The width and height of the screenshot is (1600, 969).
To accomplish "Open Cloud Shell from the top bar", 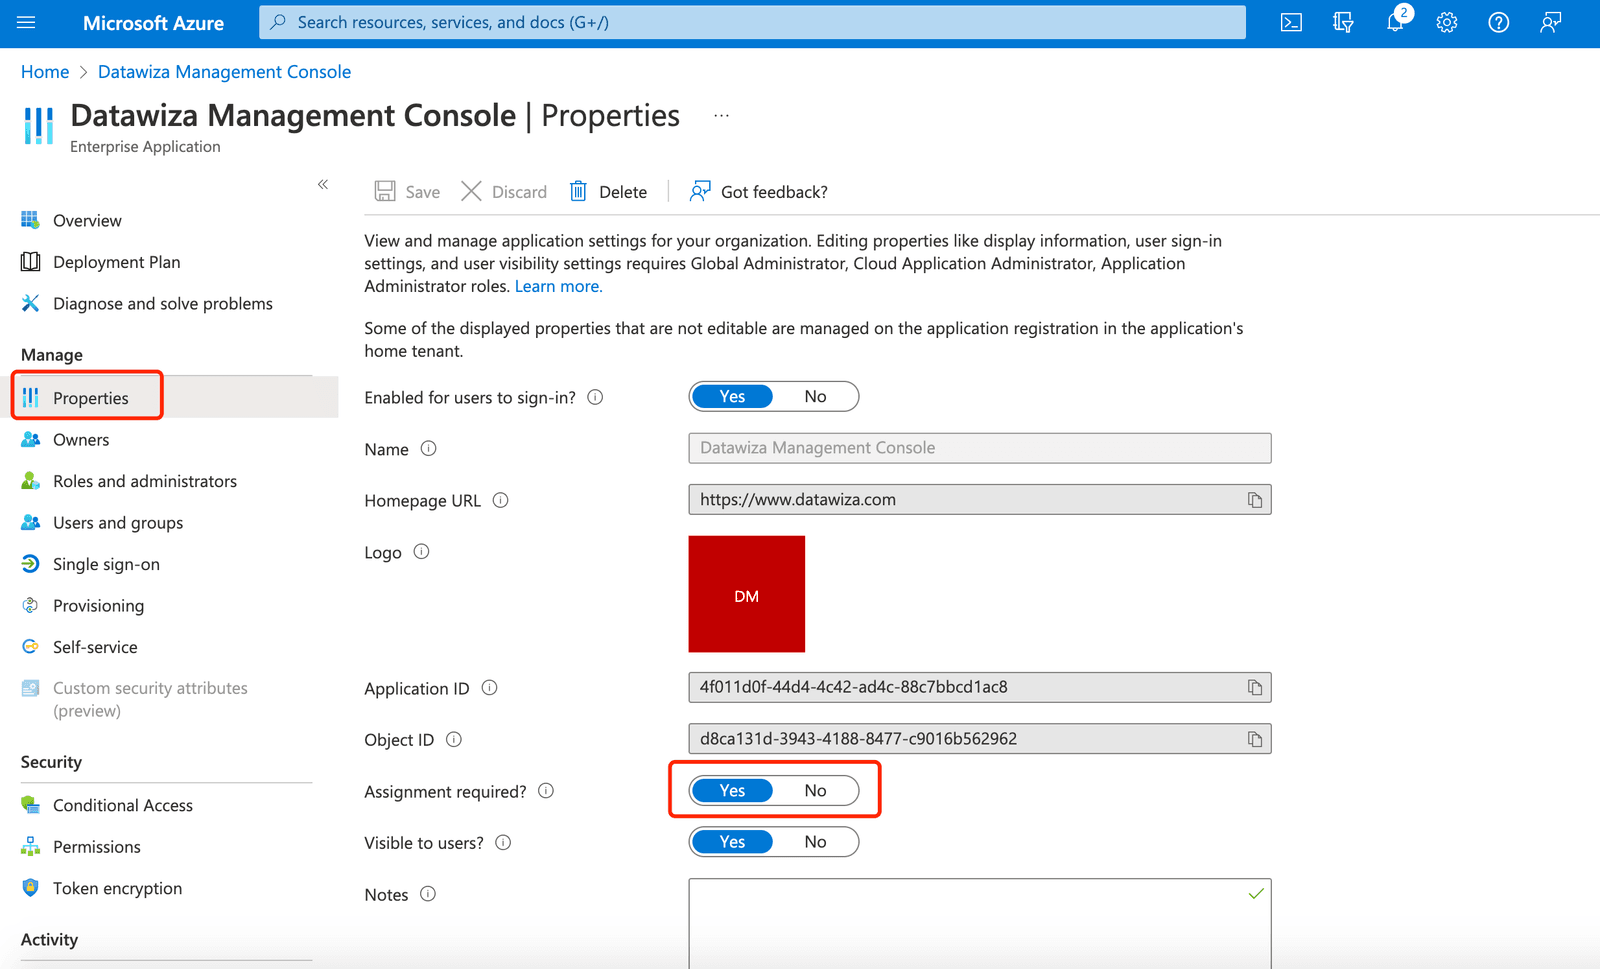I will 1291,22.
